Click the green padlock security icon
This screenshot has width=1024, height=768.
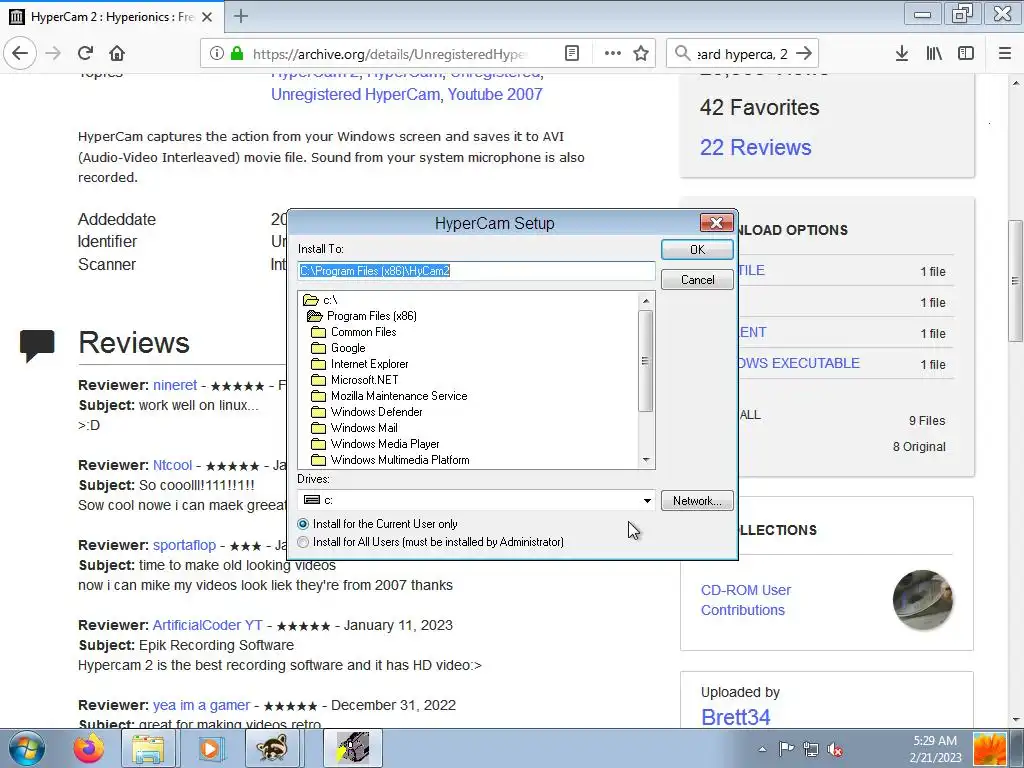pos(237,54)
